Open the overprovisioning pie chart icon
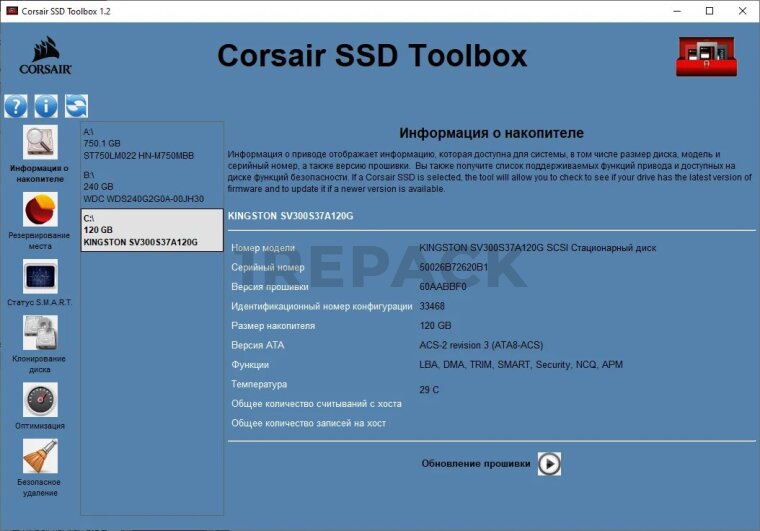The width and height of the screenshot is (760, 531). (40, 210)
